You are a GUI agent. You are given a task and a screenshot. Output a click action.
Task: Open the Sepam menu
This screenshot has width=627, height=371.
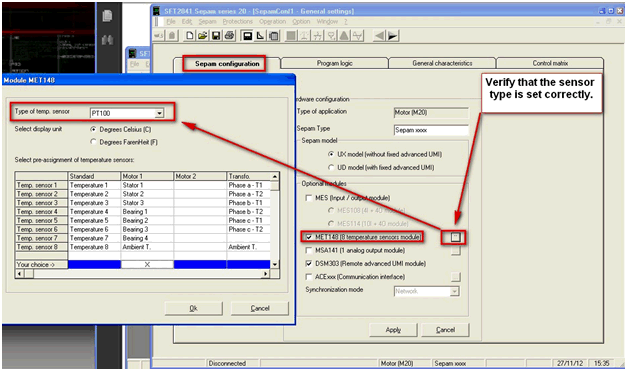tap(207, 22)
